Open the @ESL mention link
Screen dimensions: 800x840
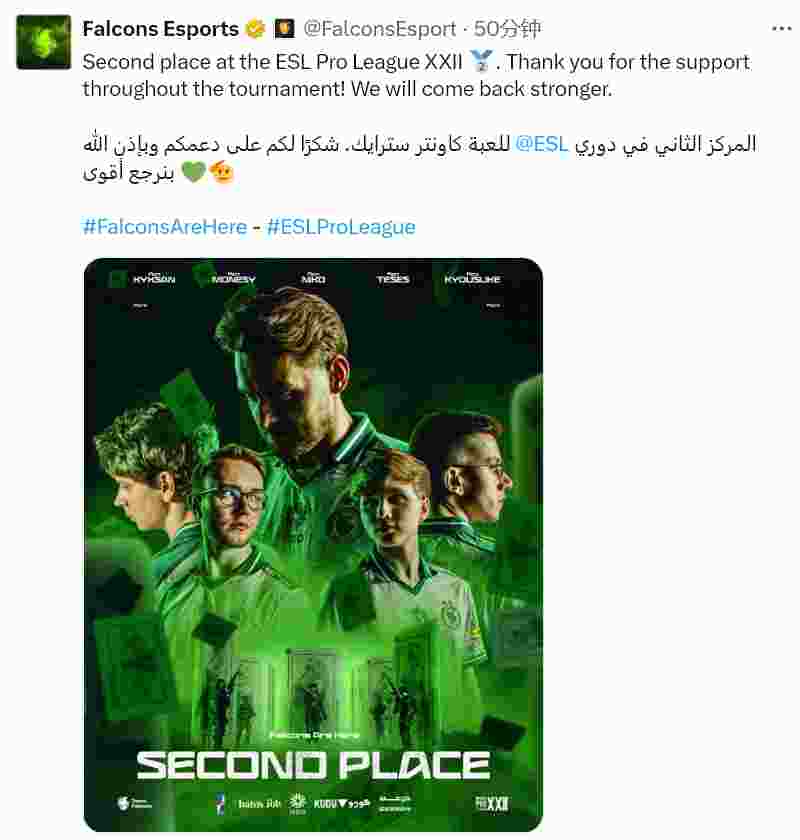pos(541,144)
